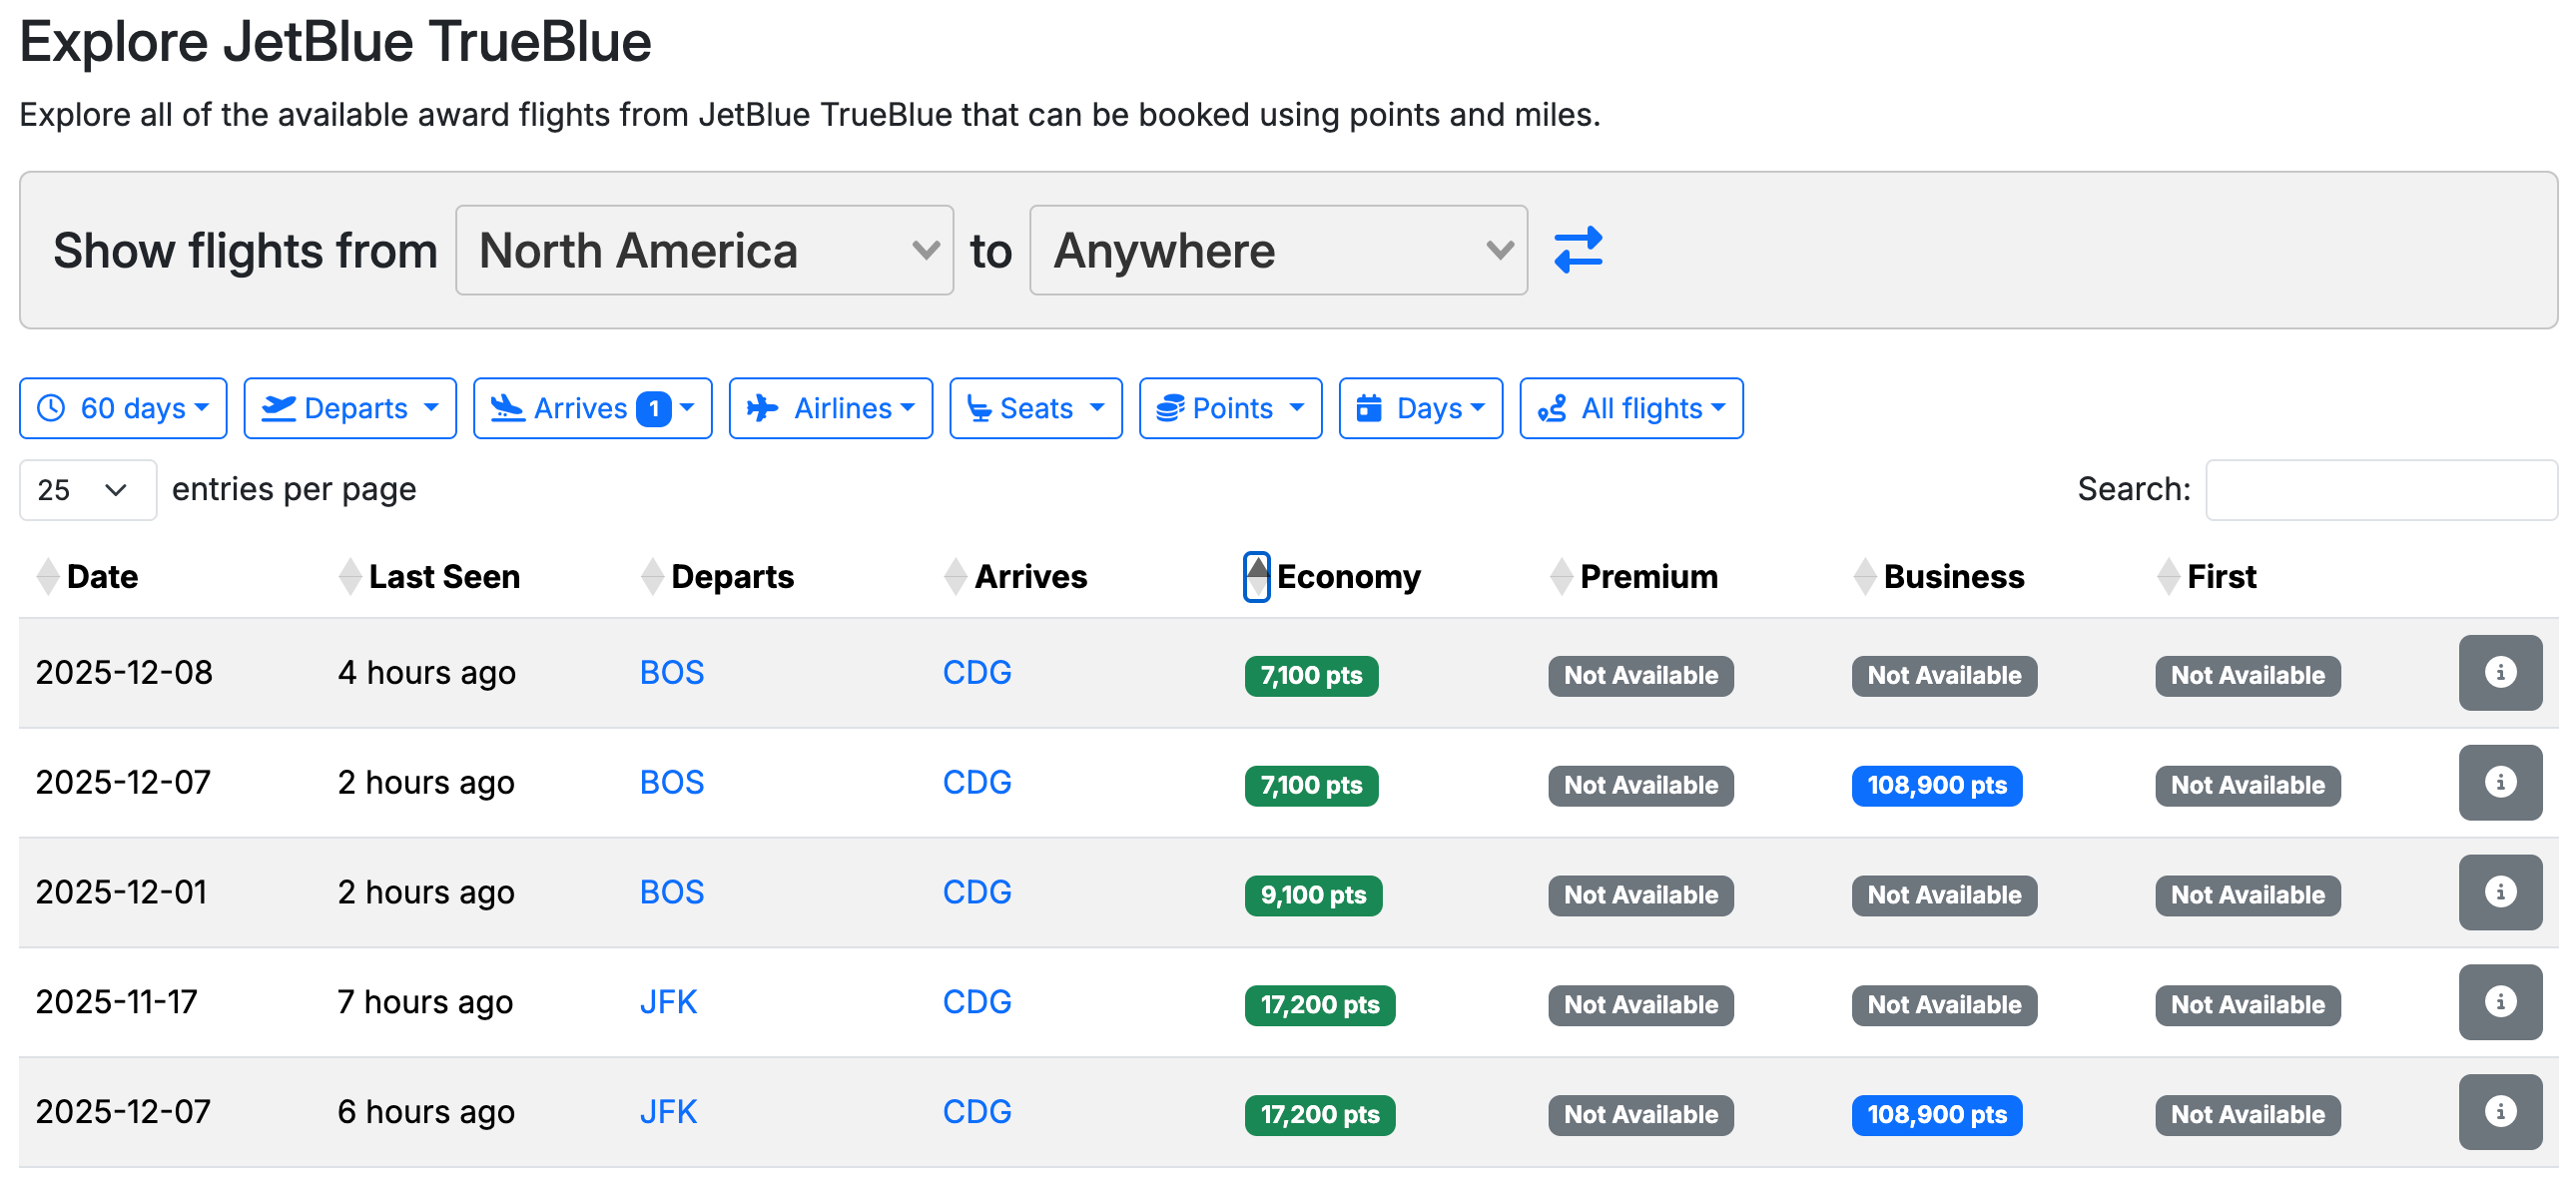Open the Airlines filter menu

click(x=830, y=408)
